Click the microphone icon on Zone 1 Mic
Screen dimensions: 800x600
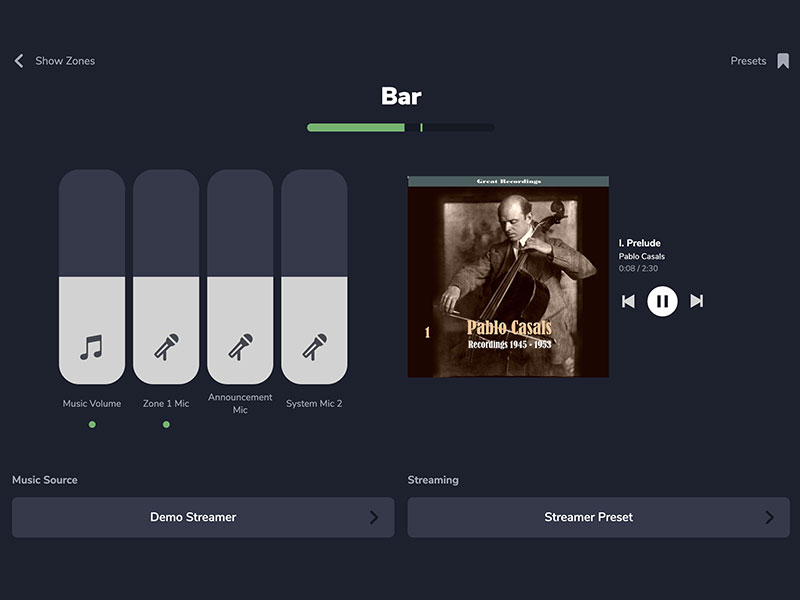[x=166, y=347]
